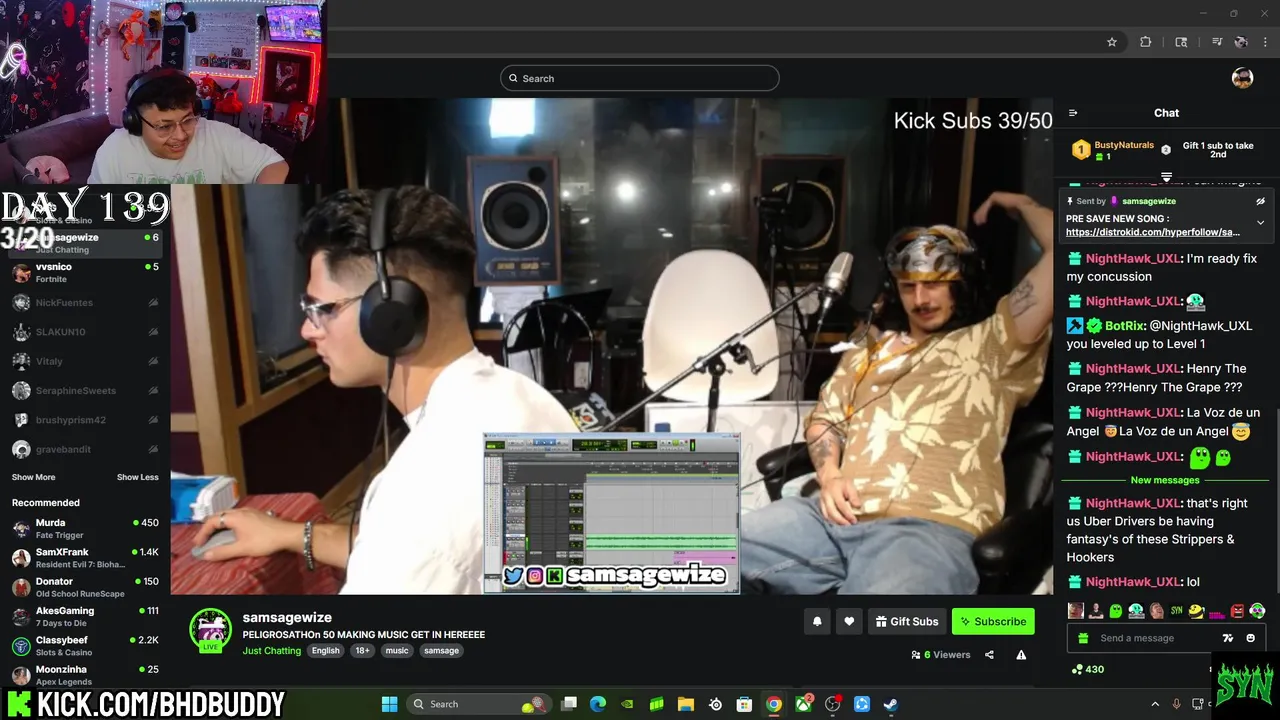1280x720 pixels.
Task: Open the 430 channel points balance
Action: tap(1088, 669)
